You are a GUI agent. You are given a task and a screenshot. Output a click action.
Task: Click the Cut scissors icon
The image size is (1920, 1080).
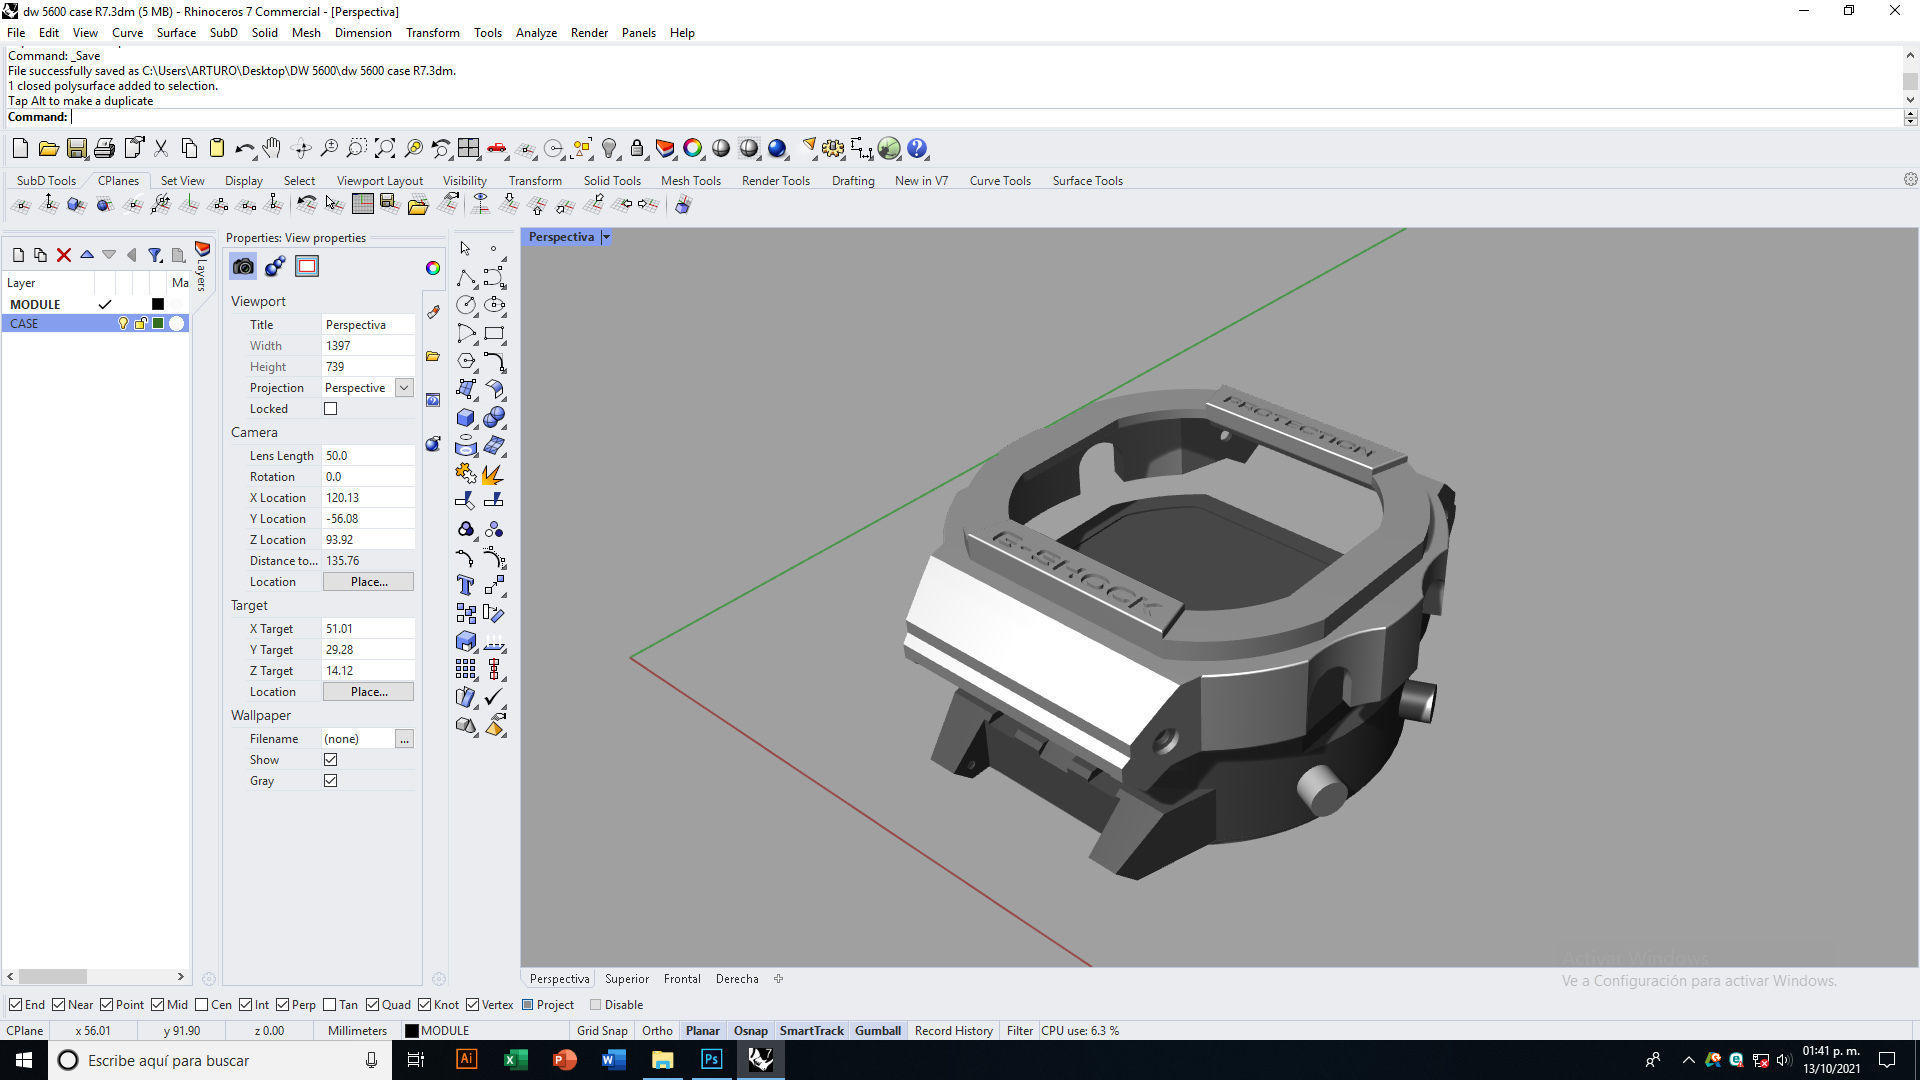point(160,149)
